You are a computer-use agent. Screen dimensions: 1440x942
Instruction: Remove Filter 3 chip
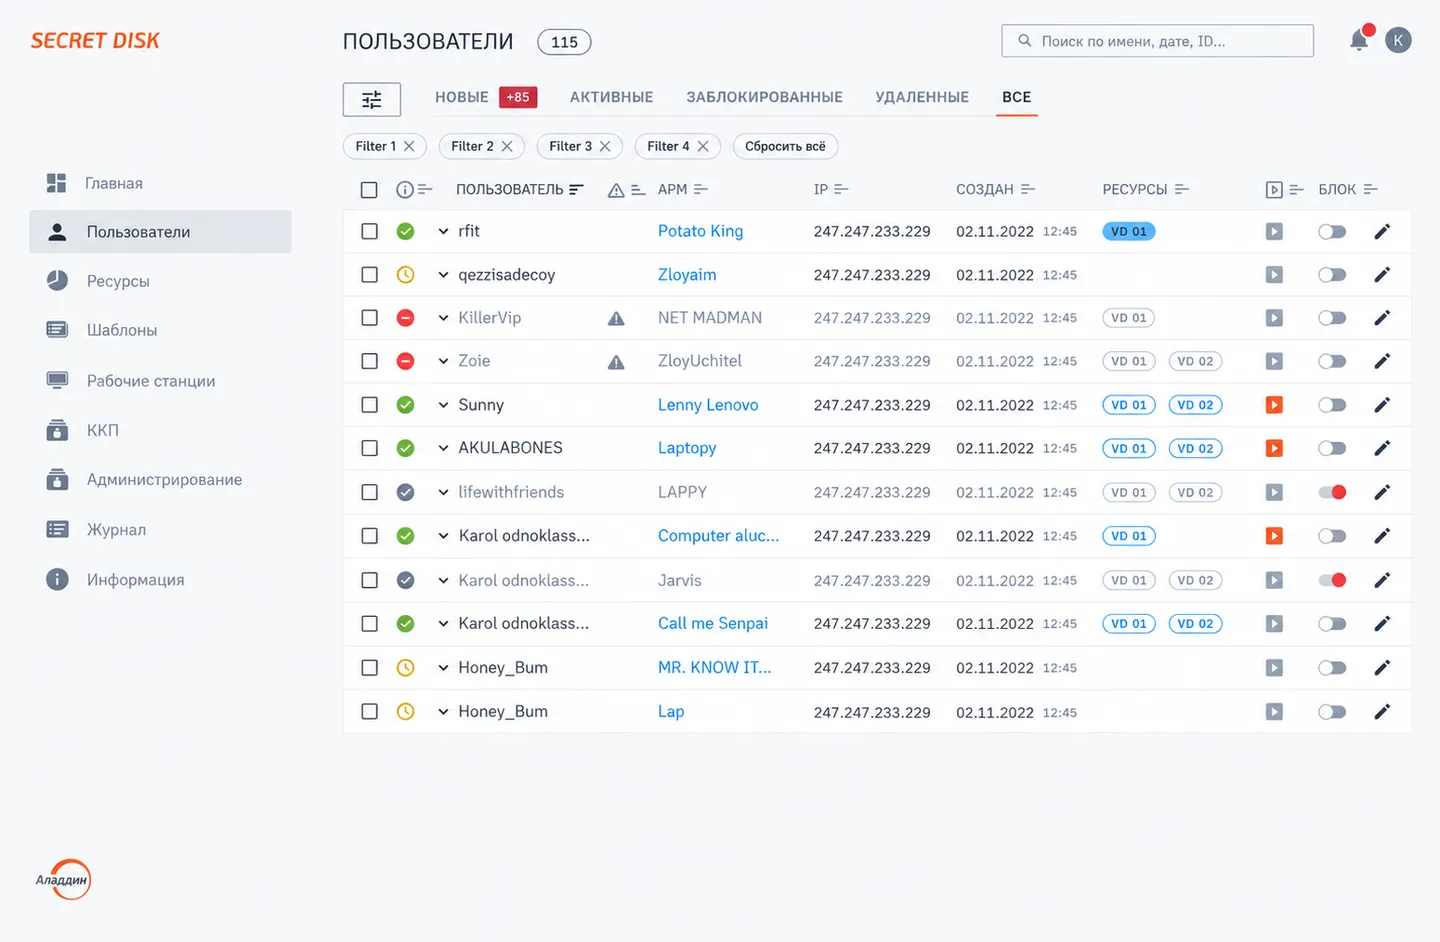[605, 146]
